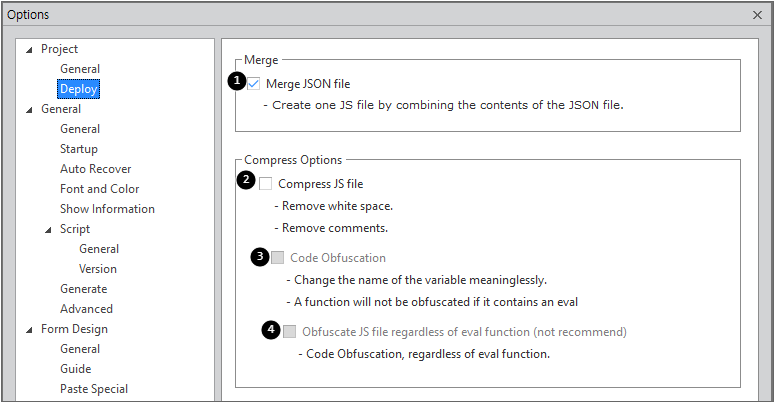Viewport: 774px width, 402px height.
Task: Collapse the top-level General tree node
Action: pos(29,109)
